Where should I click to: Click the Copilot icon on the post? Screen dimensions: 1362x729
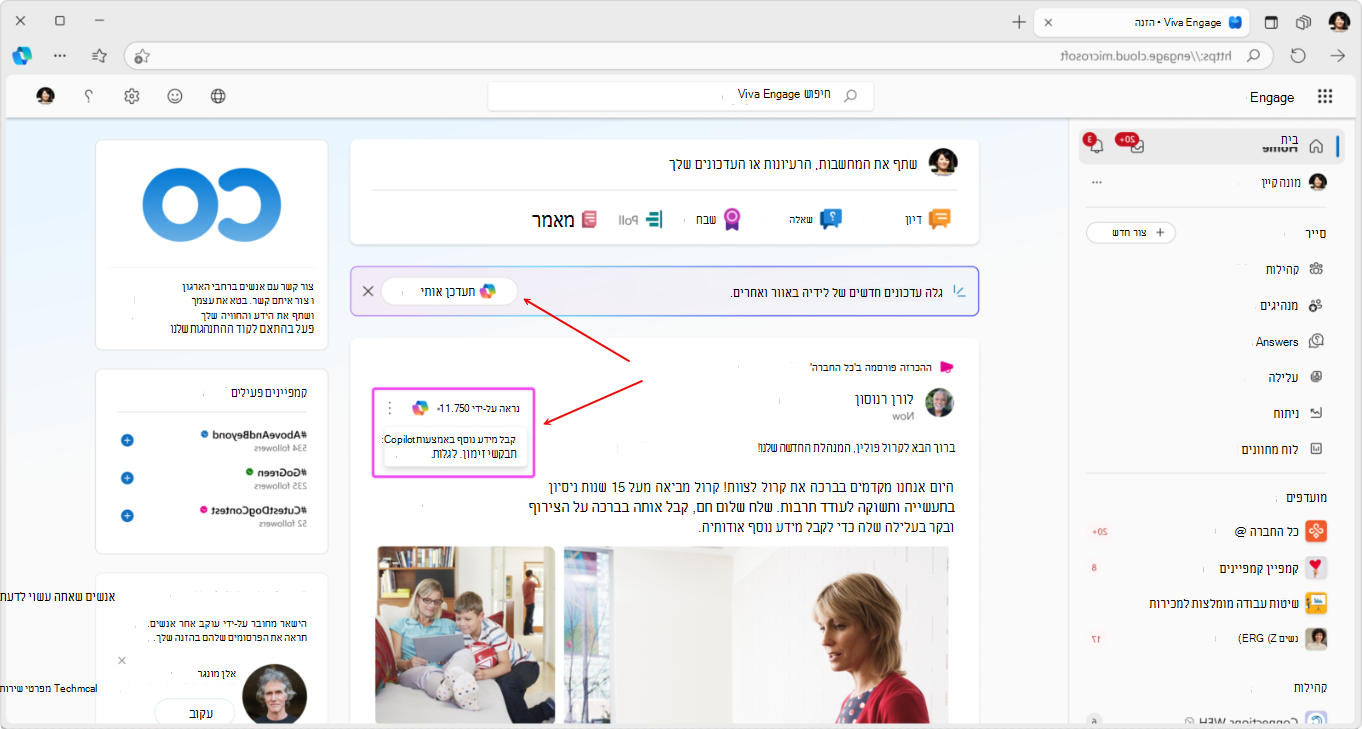coord(420,408)
